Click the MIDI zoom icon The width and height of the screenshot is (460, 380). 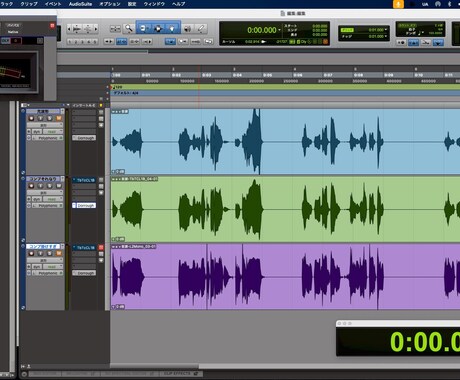[x=88, y=29]
